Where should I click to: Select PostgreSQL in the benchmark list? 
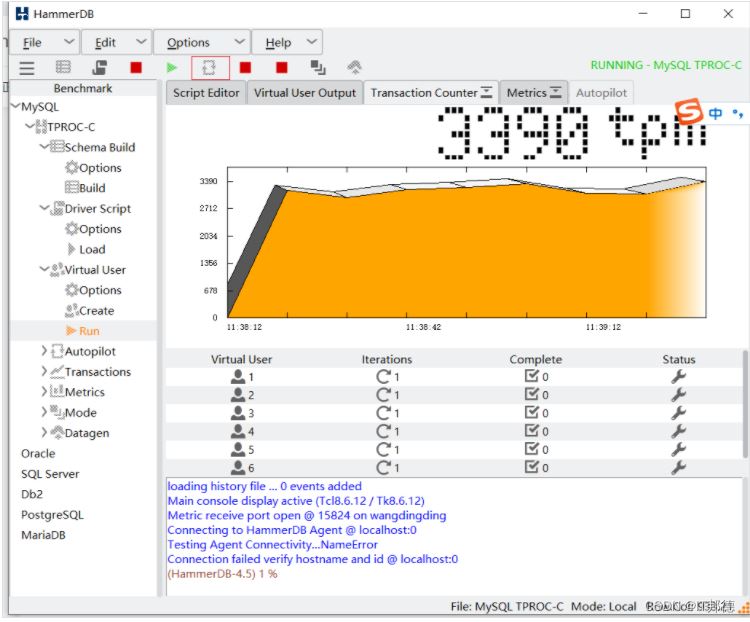pyautogui.click(x=52, y=515)
